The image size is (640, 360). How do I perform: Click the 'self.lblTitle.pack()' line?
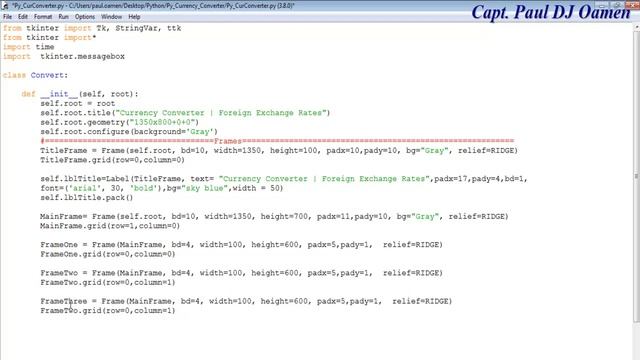[x=87, y=198]
